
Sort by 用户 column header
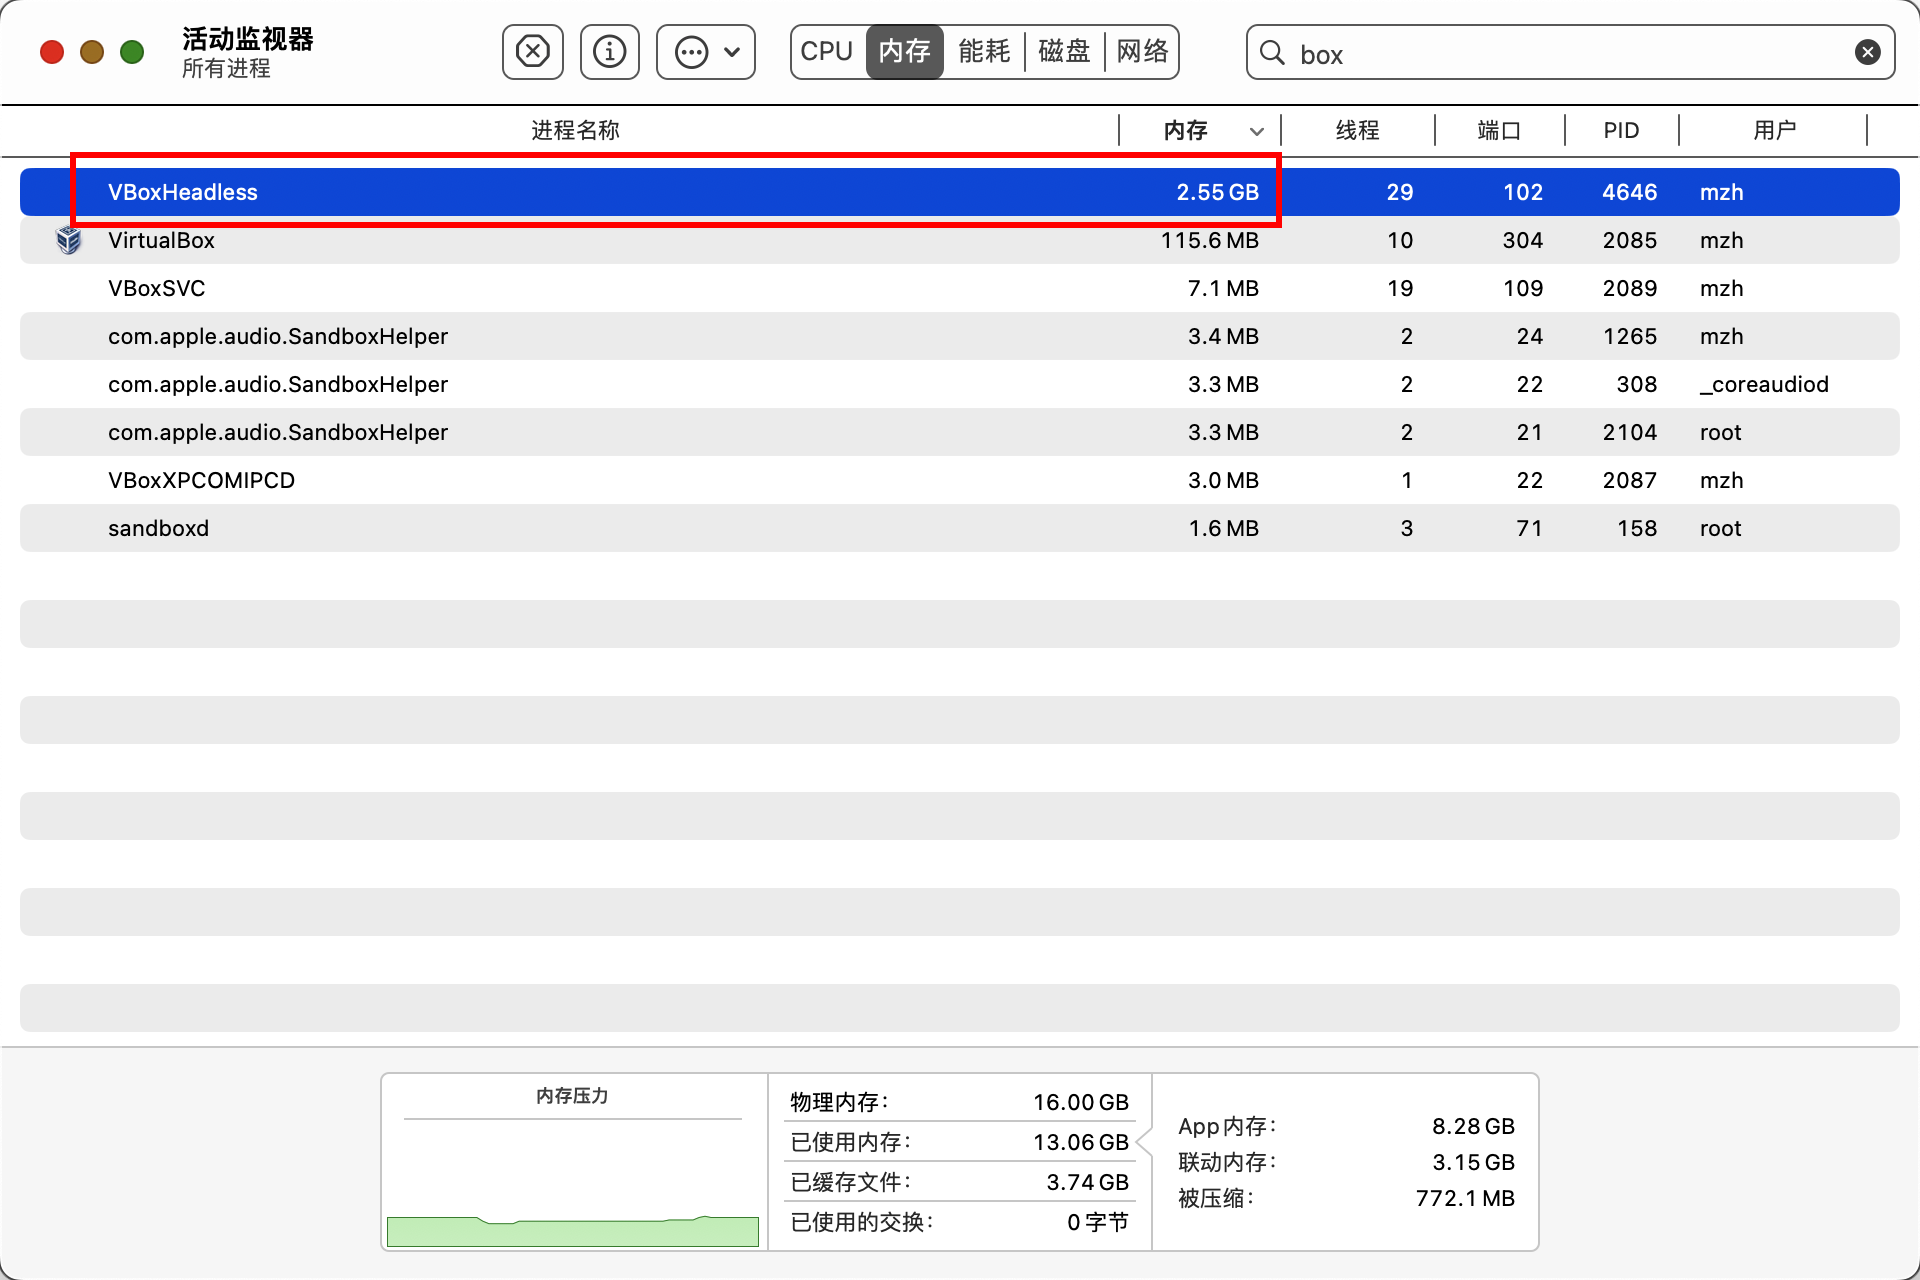(1774, 130)
